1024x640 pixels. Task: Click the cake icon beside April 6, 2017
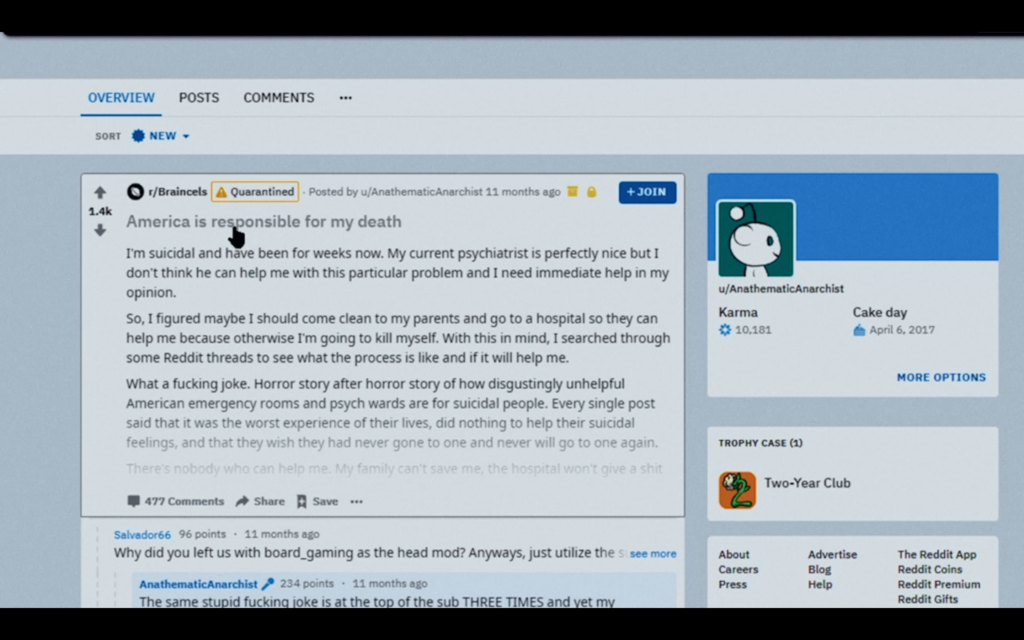coord(859,330)
